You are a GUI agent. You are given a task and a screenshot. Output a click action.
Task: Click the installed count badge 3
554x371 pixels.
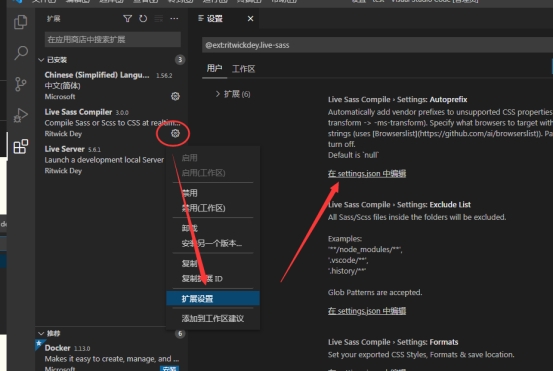180,60
